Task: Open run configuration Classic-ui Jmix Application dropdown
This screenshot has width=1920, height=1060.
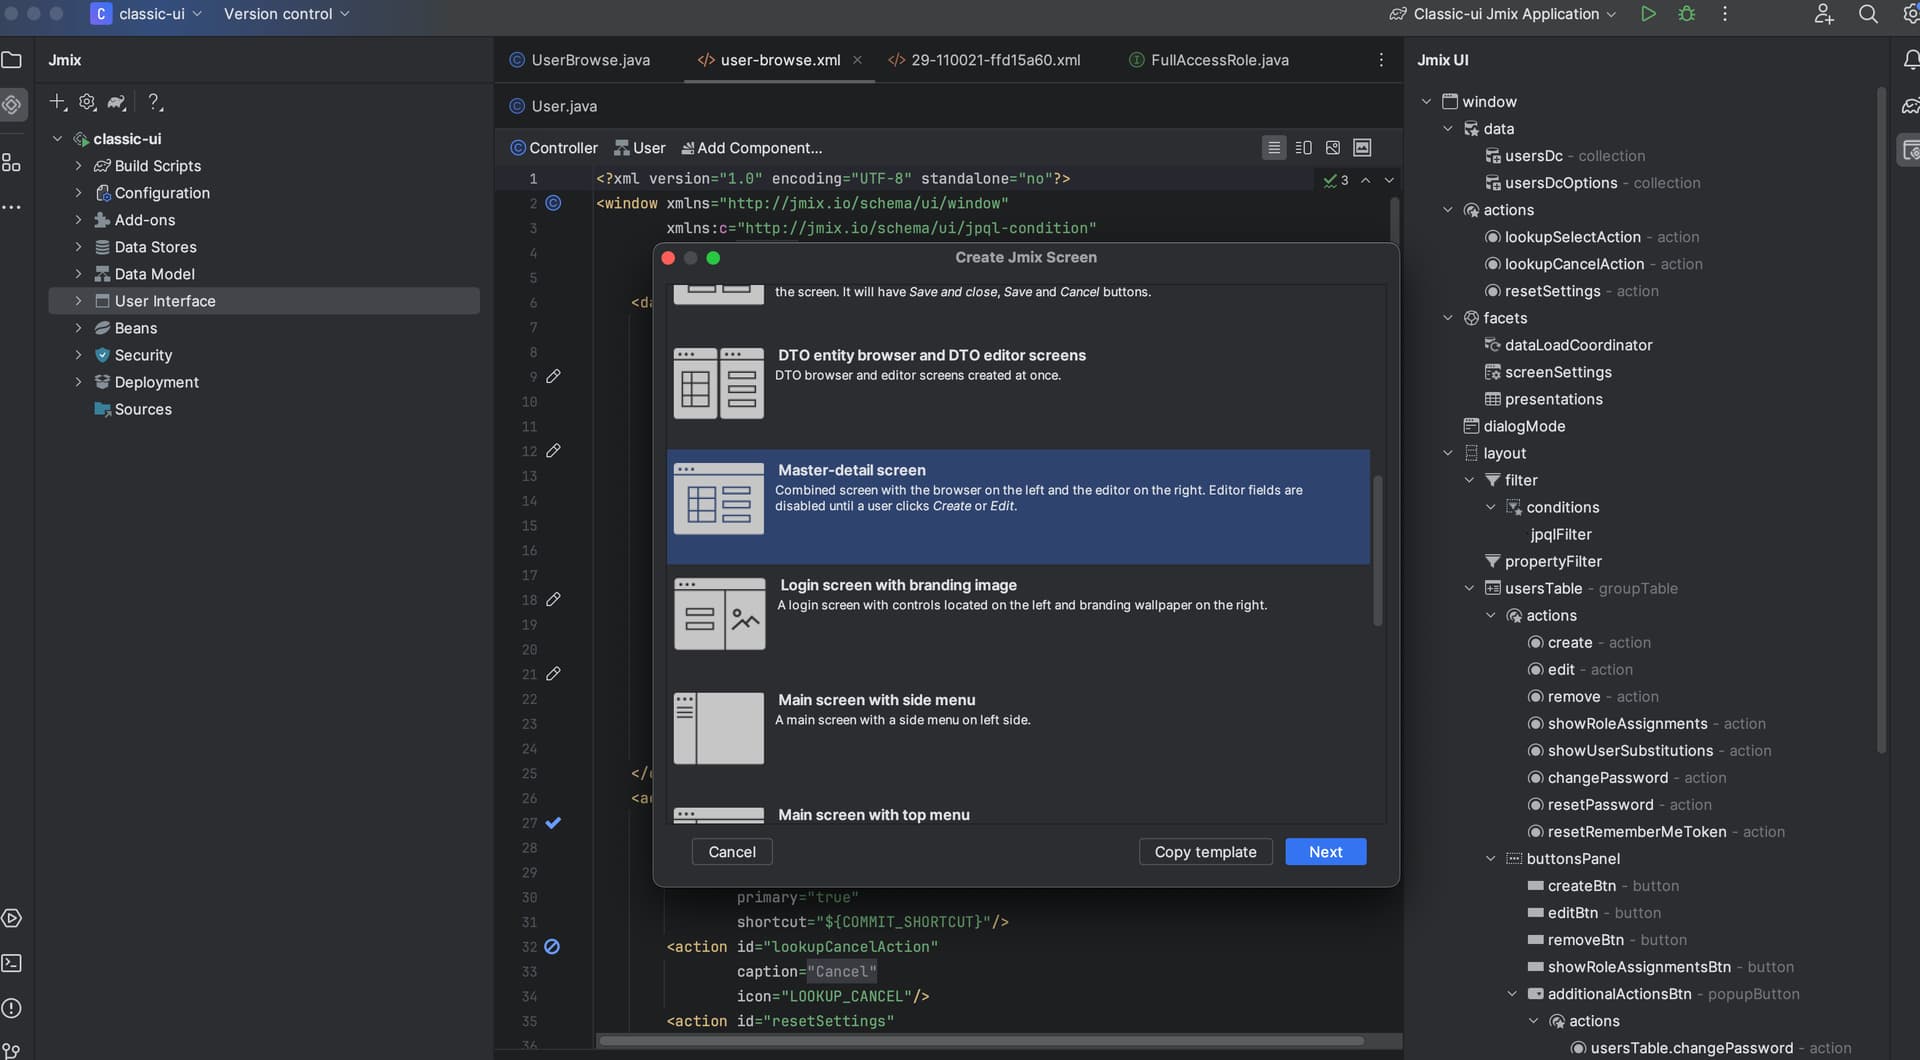Action: pyautogui.click(x=1503, y=14)
